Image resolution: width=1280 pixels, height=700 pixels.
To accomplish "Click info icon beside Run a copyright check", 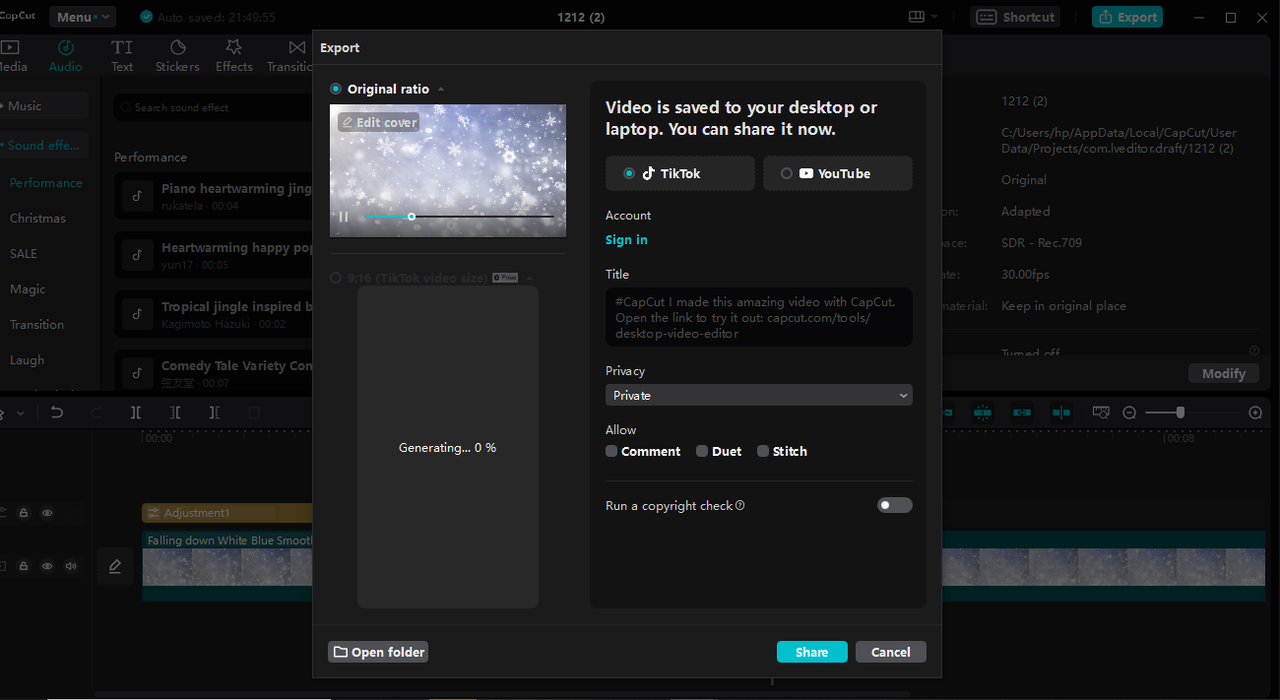I will 740,505.
